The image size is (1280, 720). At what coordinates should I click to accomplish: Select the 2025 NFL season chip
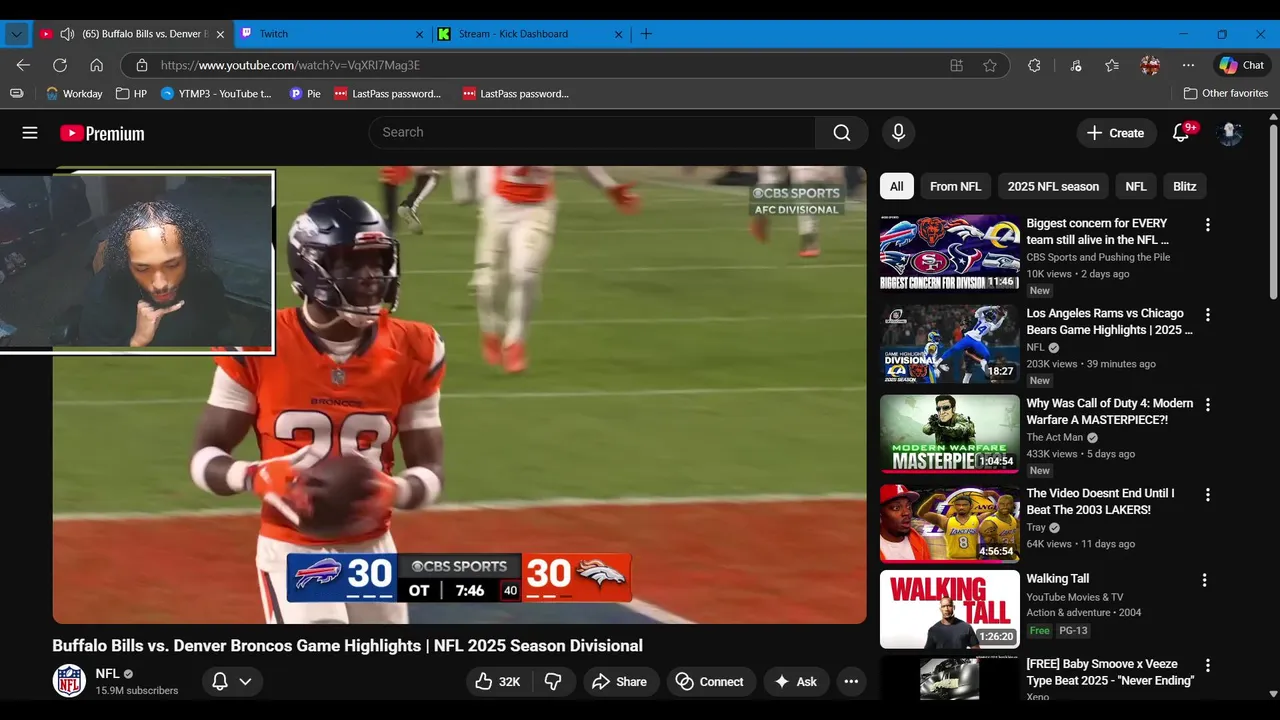coord(1053,186)
